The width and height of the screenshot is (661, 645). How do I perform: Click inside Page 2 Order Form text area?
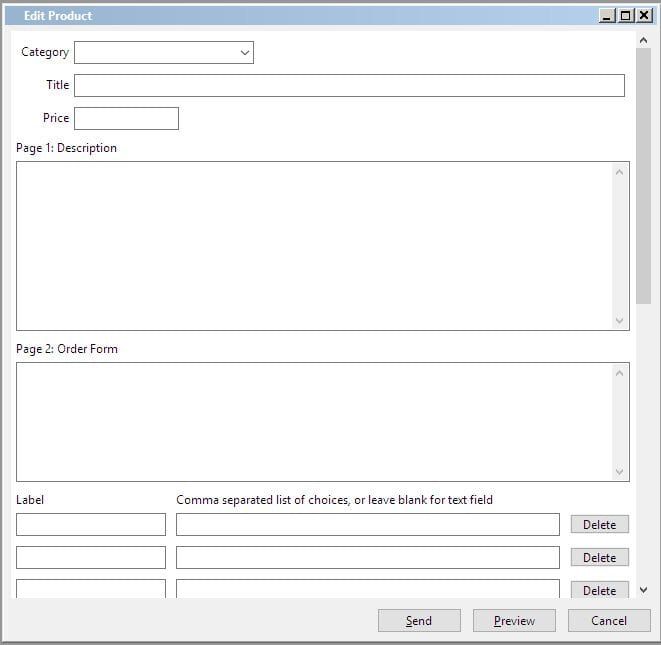coord(314,422)
